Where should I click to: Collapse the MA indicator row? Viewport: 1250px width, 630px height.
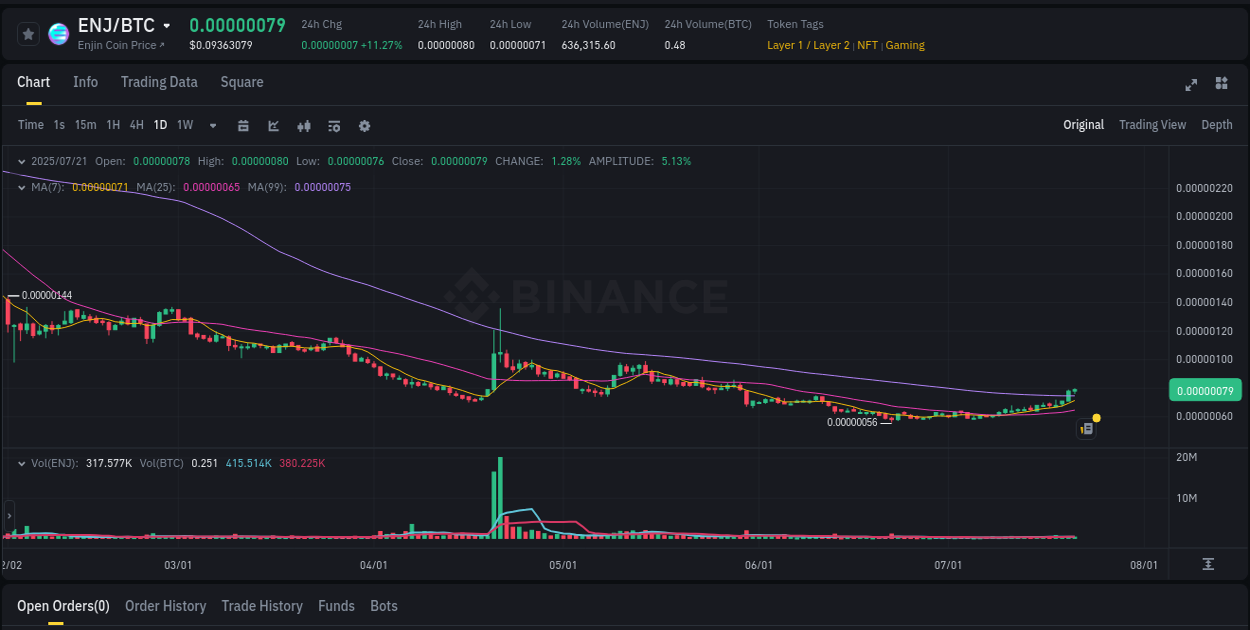pyautogui.click(x=22, y=187)
